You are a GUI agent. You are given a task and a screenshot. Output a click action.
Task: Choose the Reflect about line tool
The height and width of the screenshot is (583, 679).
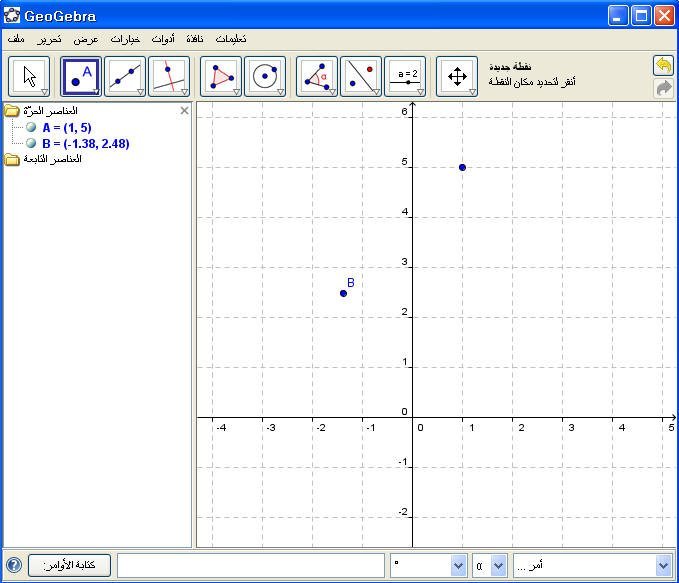click(x=361, y=77)
